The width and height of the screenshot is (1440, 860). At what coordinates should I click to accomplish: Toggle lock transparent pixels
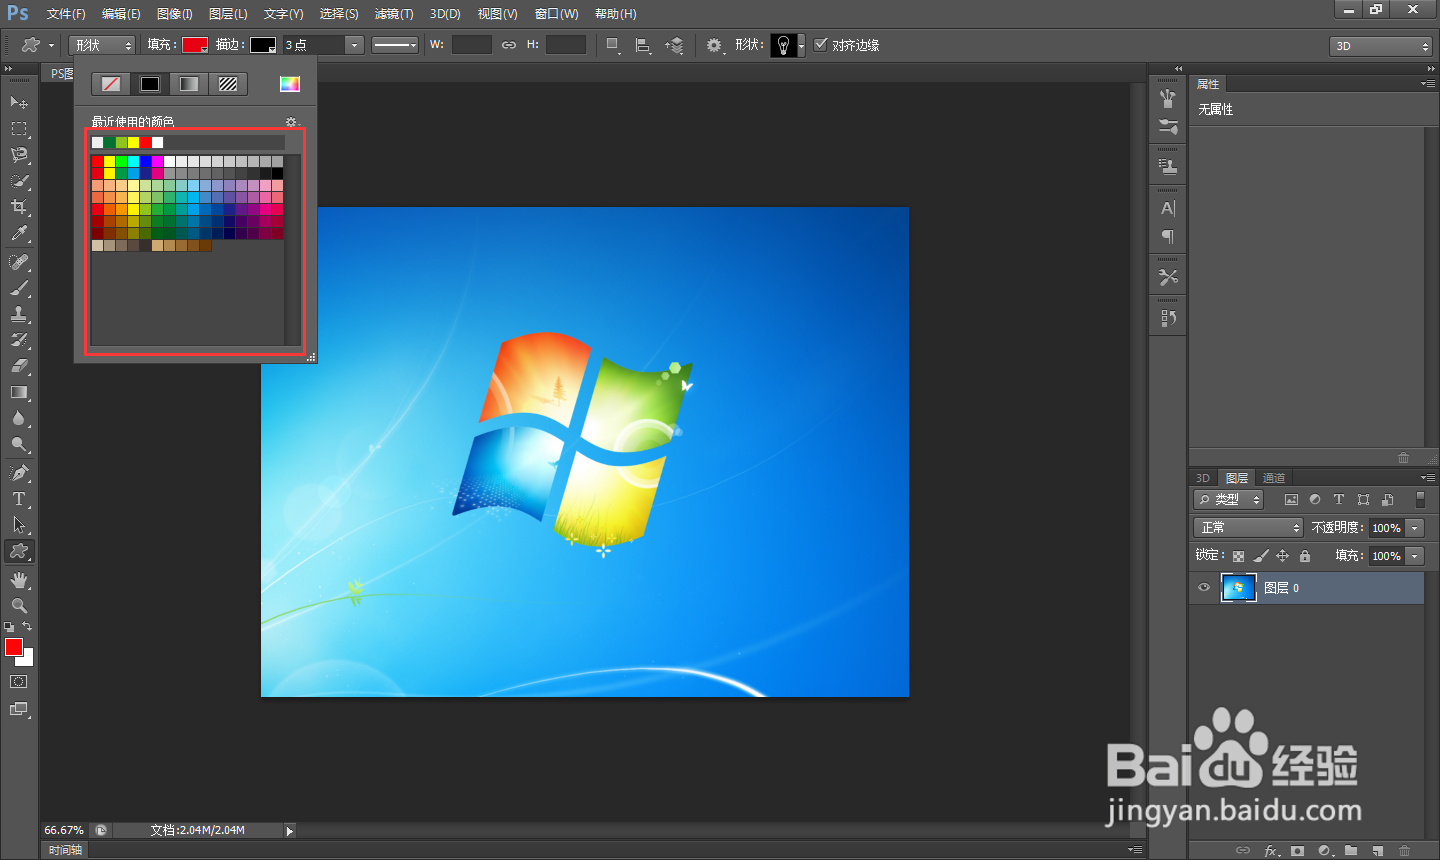click(x=1238, y=556)
